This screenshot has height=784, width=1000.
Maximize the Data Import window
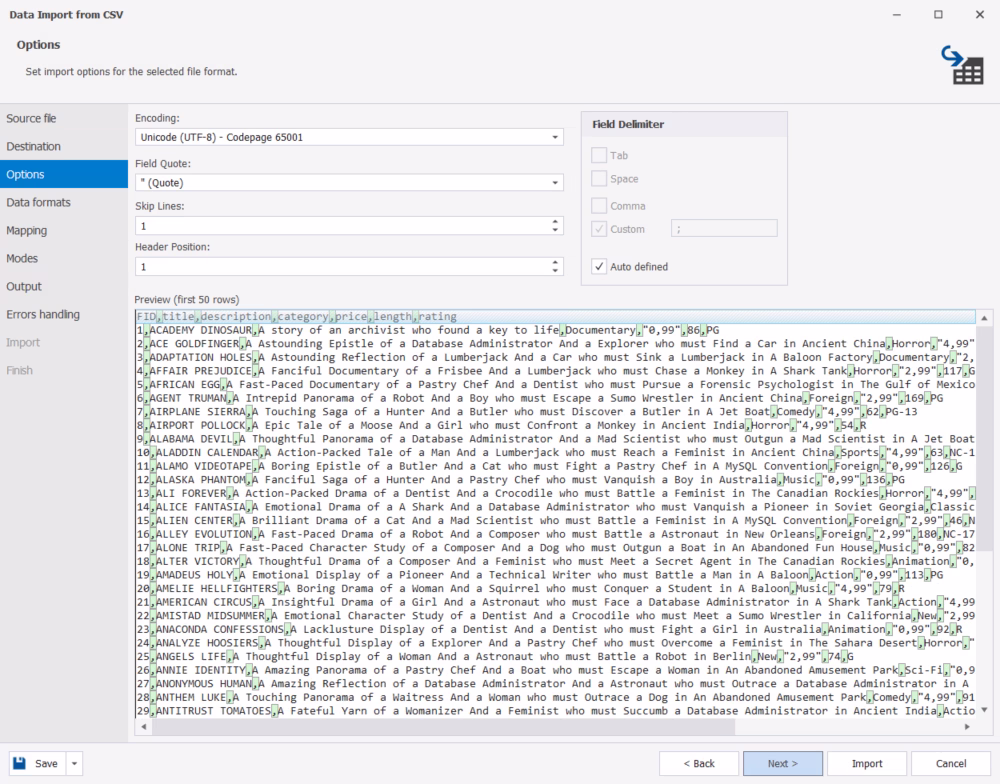tap(938, 14)
